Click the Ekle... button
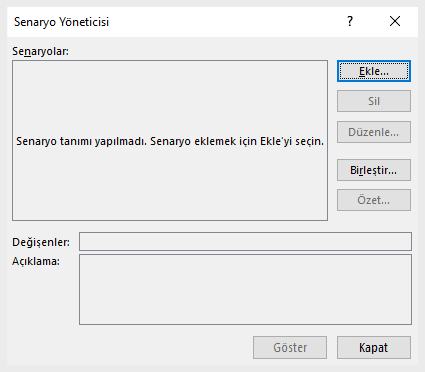 (374, 71)
